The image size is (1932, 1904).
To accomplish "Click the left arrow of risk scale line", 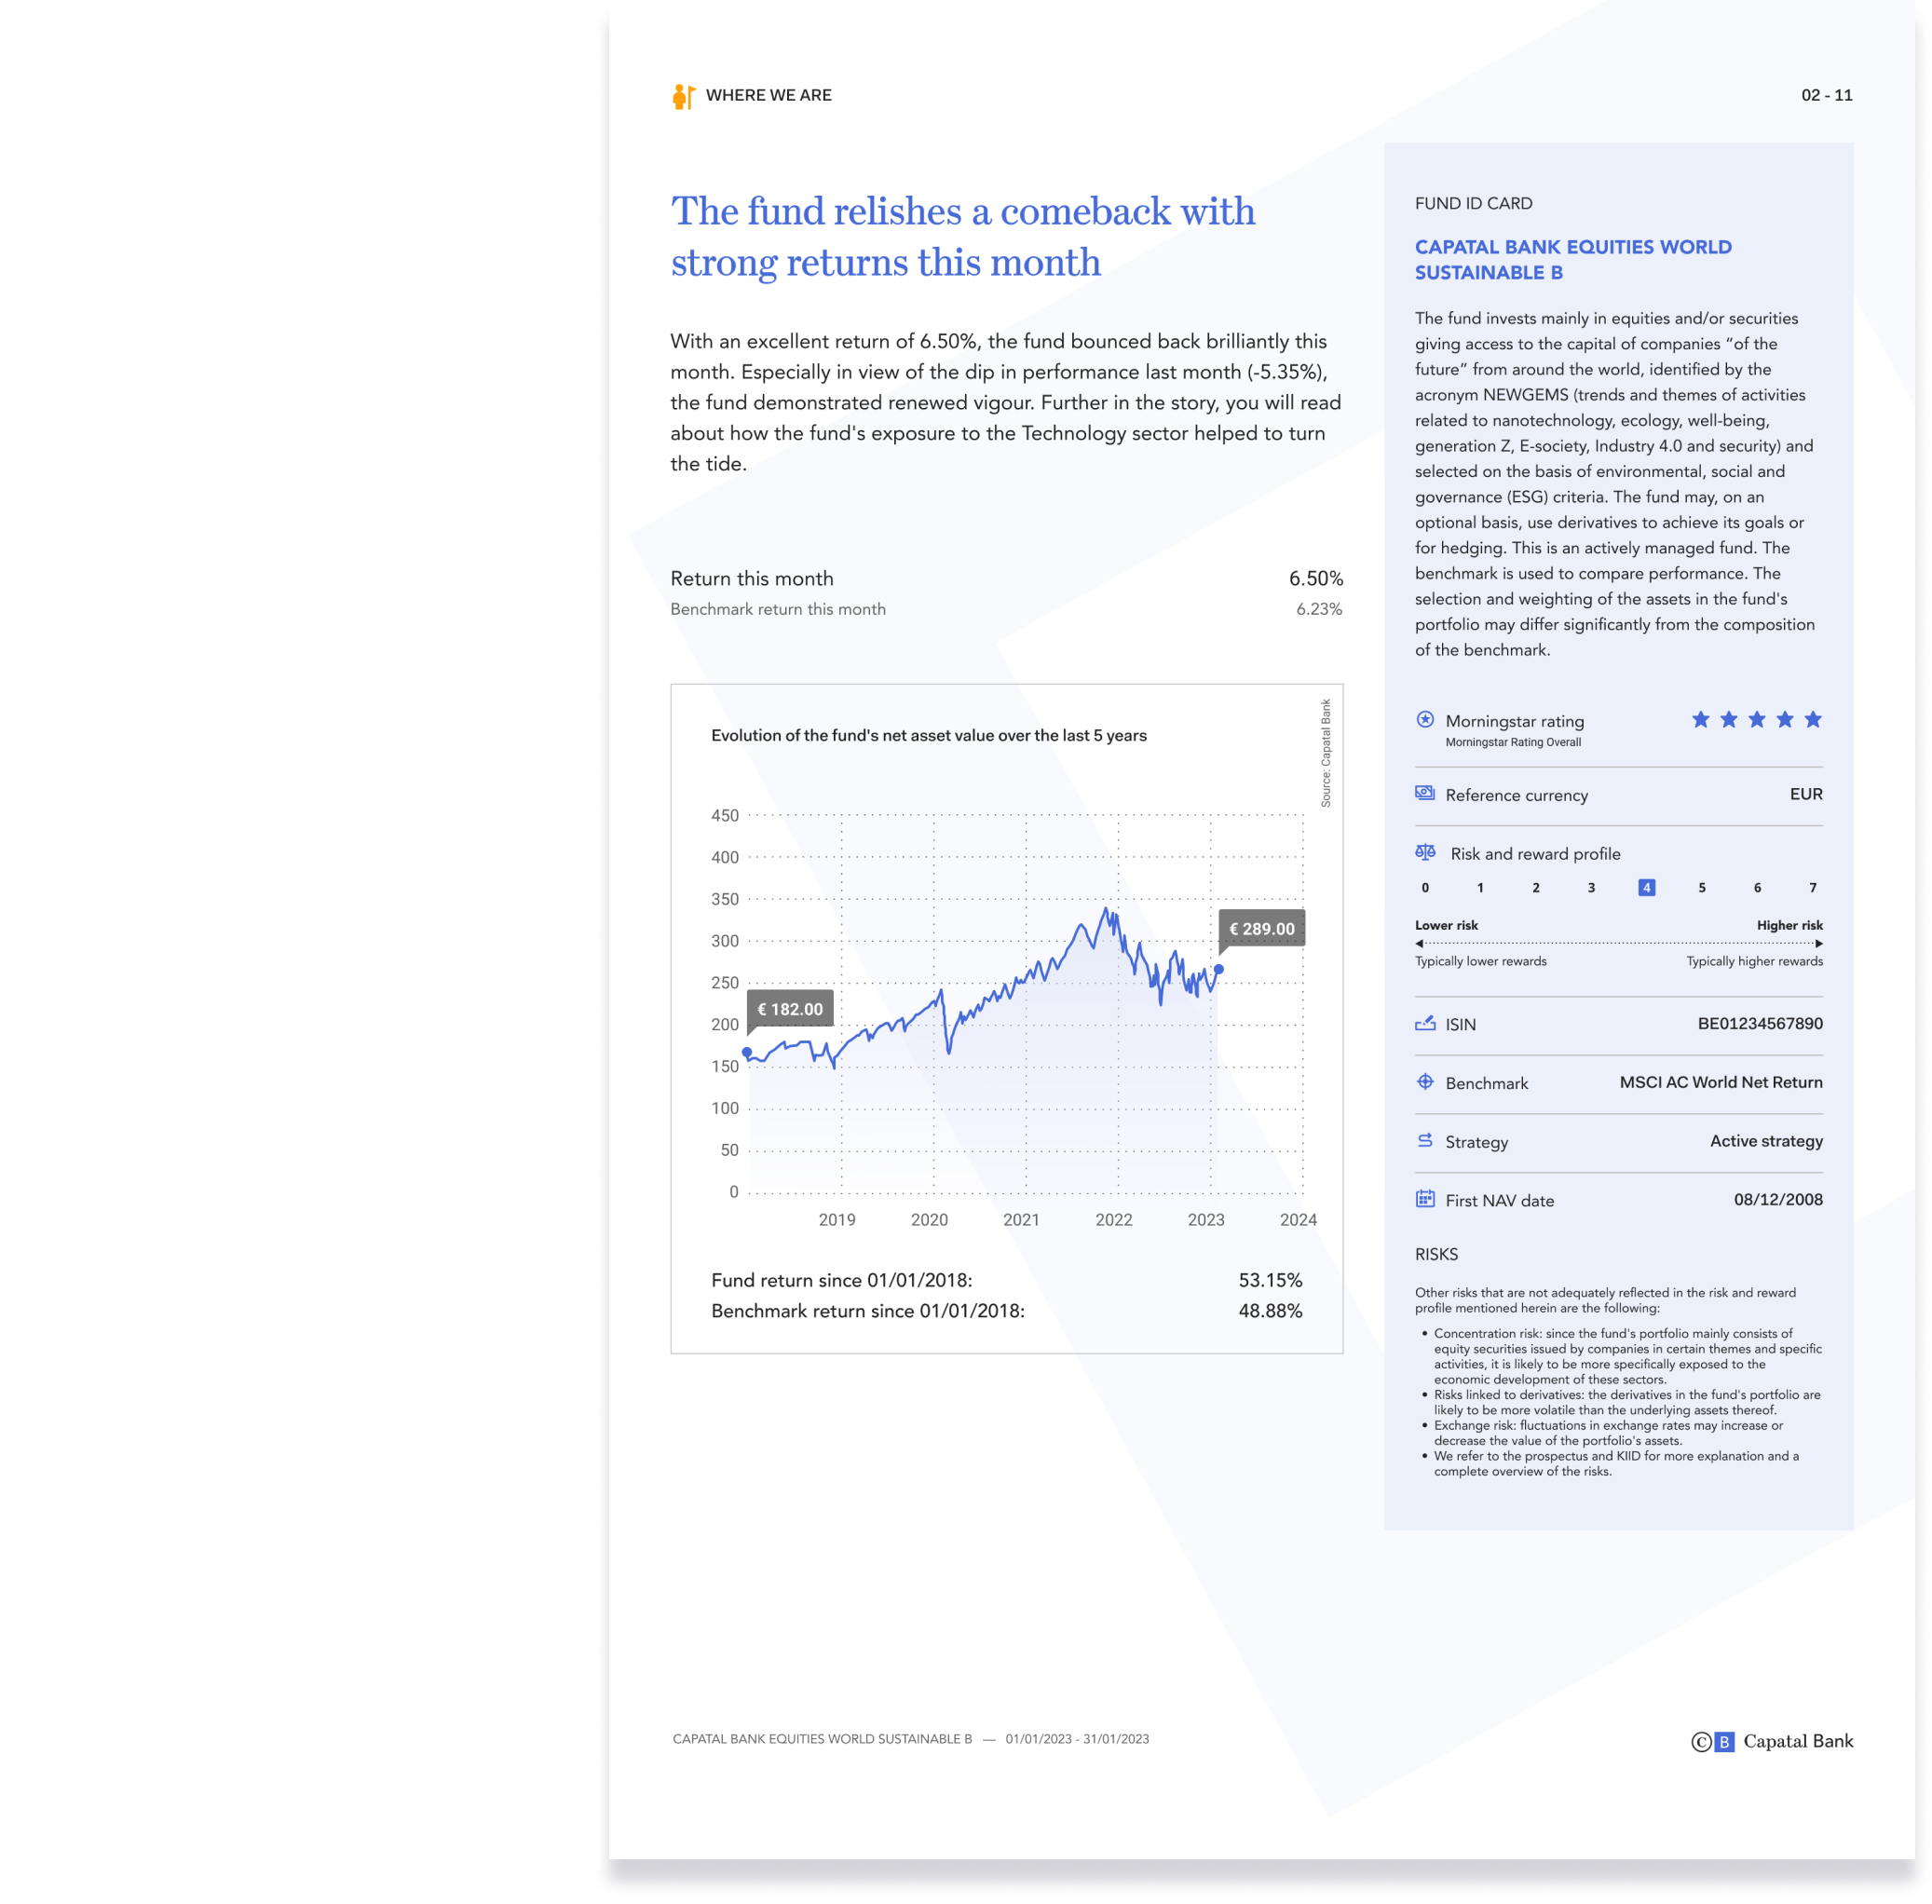I will click(1419, 943).
